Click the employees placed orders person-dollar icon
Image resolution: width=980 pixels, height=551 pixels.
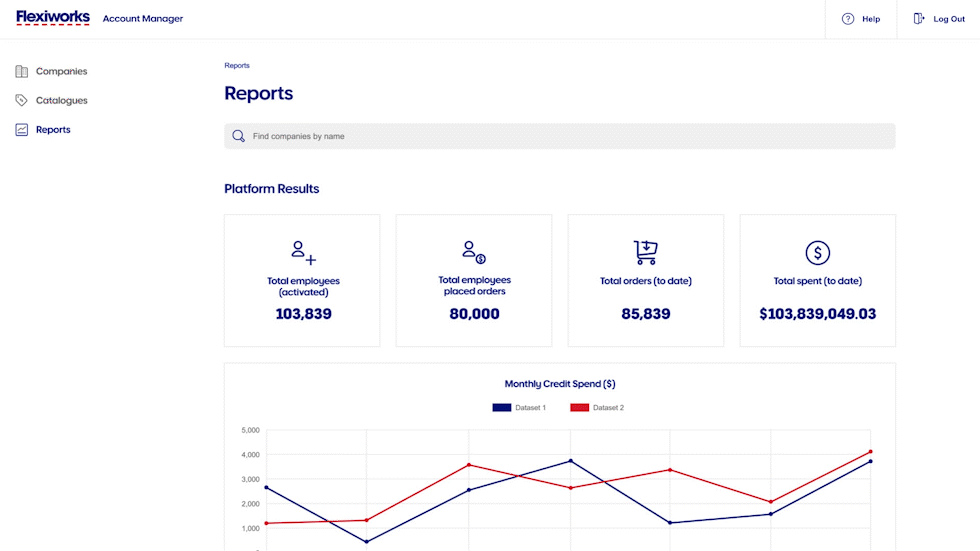[x=474, y=252]
